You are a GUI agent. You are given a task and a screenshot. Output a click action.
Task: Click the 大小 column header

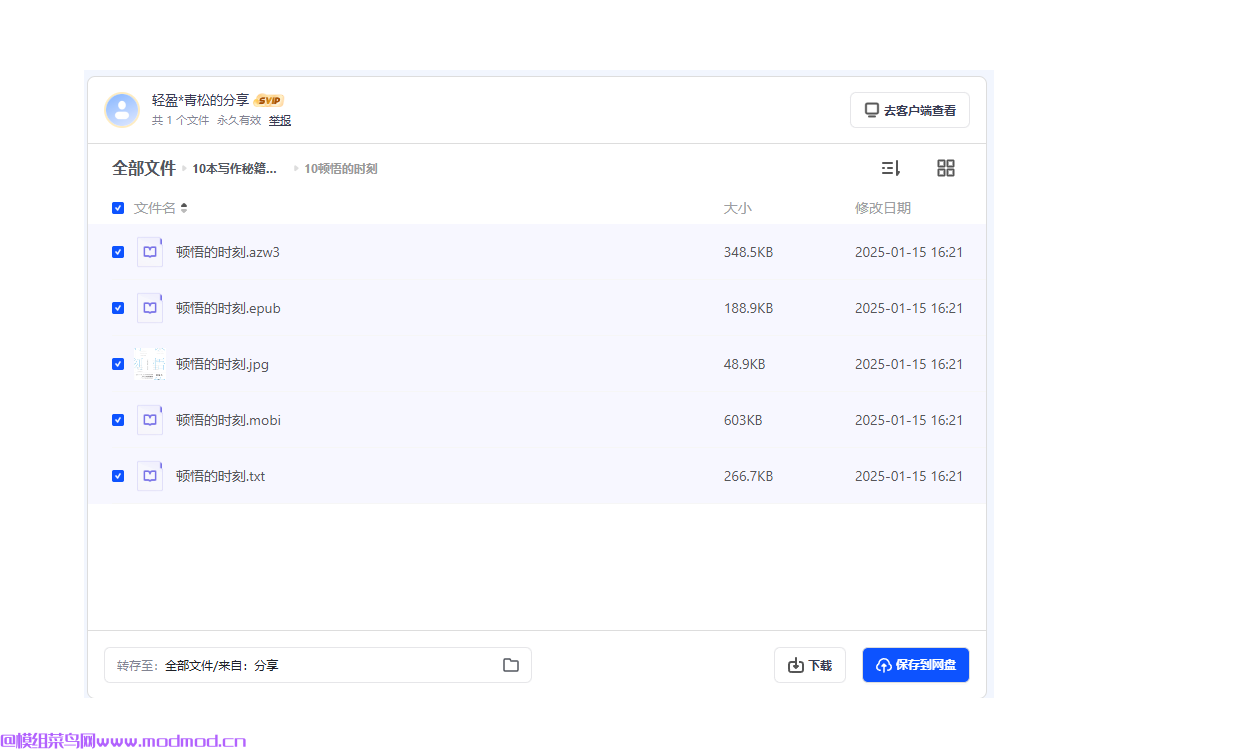tap(738, 208)
